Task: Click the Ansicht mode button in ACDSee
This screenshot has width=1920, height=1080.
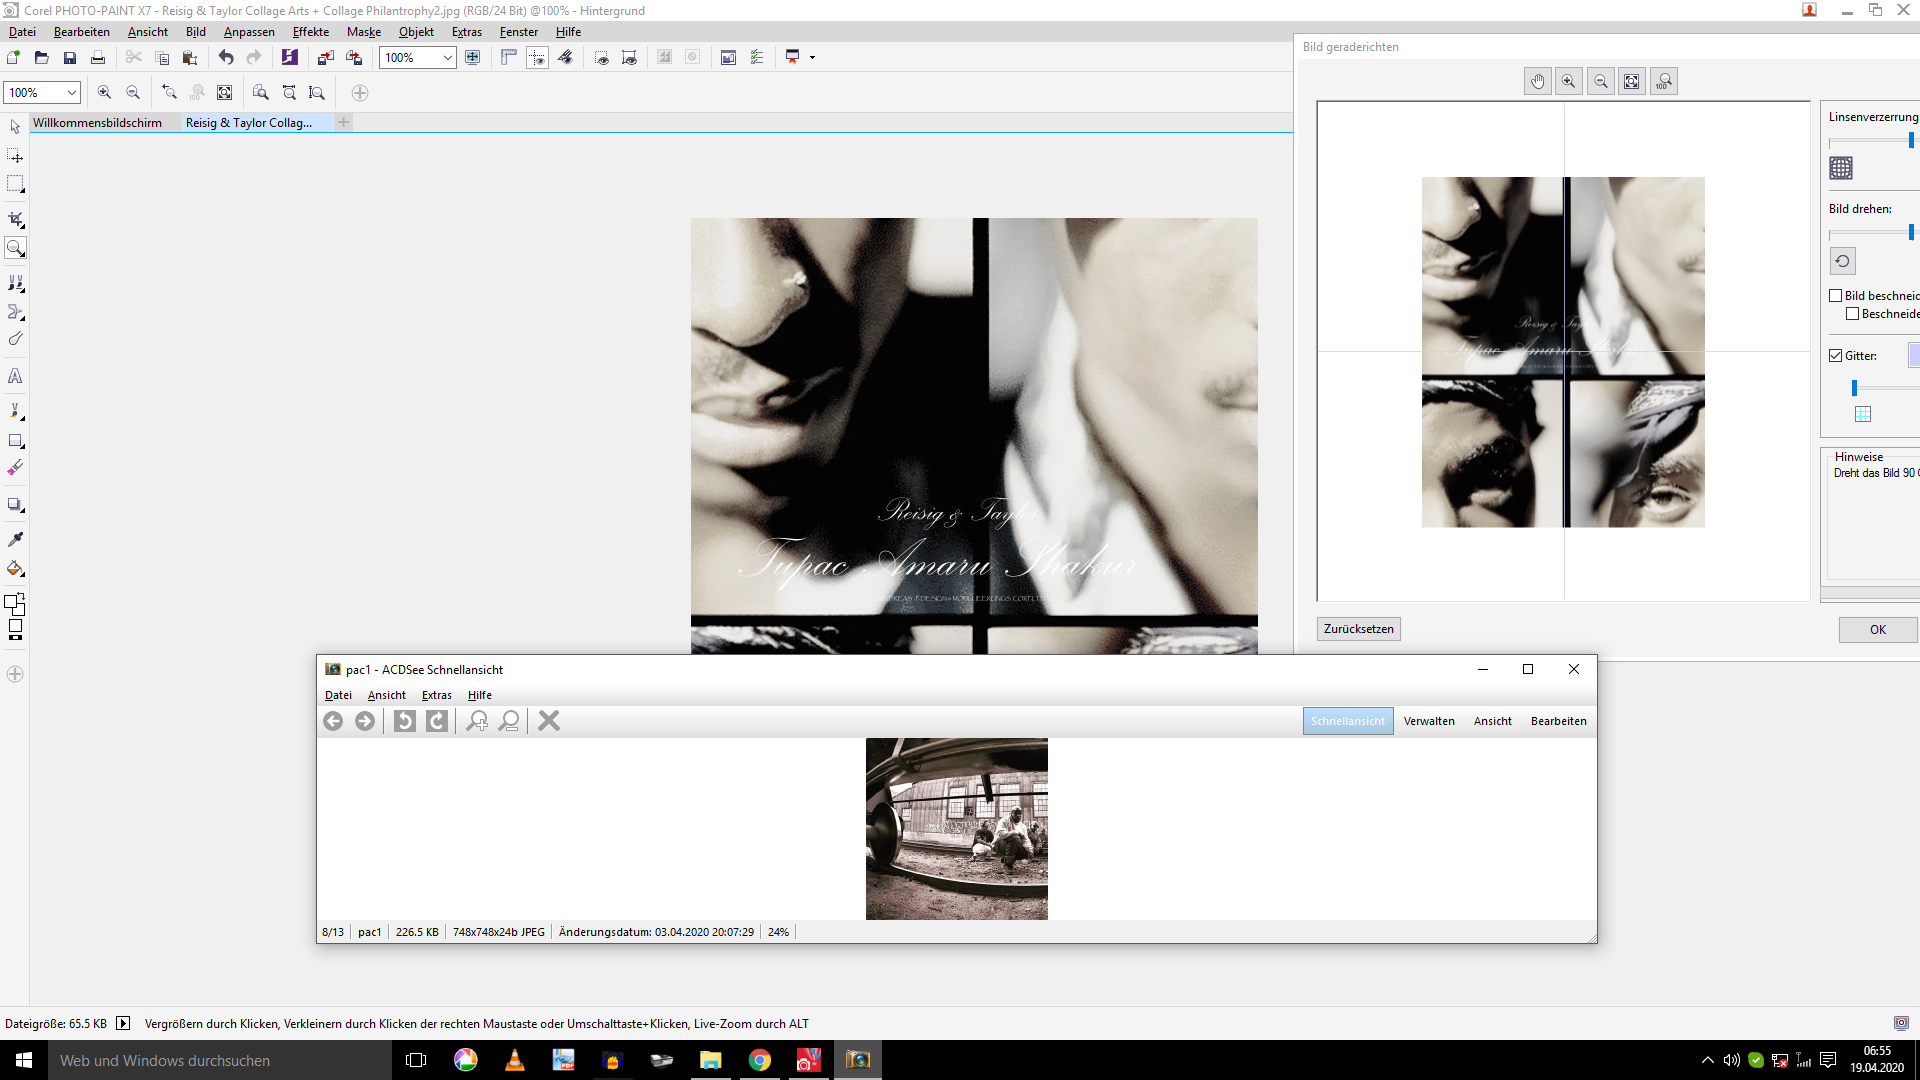Action: 1492,721
